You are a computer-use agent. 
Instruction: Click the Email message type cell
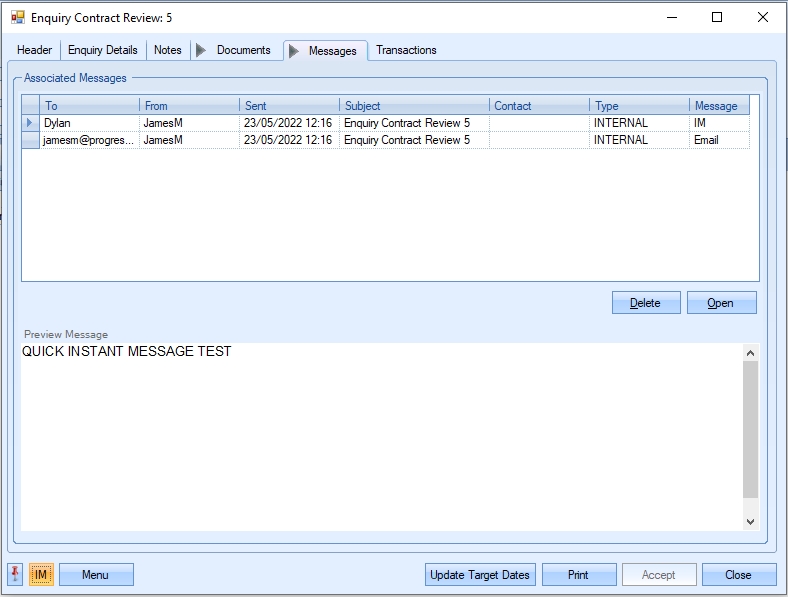point(719,140)
